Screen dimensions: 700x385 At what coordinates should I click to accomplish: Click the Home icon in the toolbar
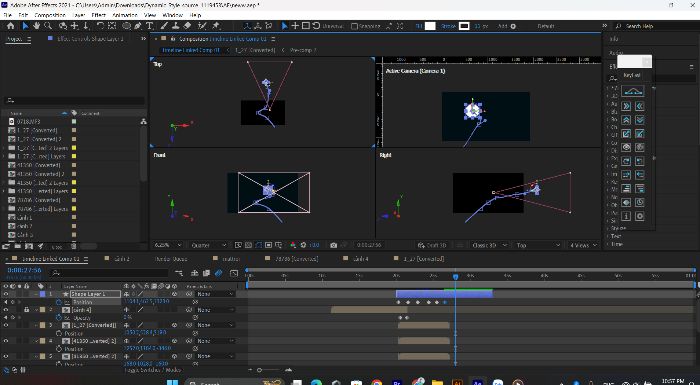11,26
